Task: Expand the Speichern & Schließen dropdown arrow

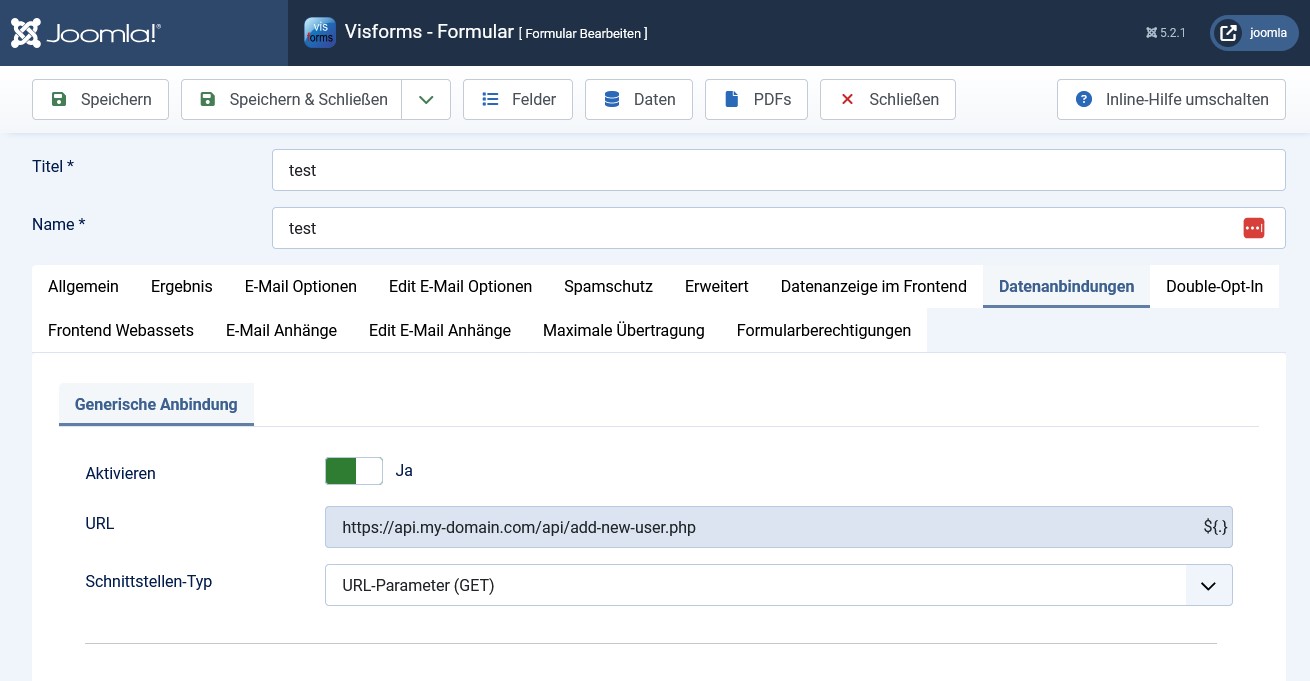Action: pos(426,100)
